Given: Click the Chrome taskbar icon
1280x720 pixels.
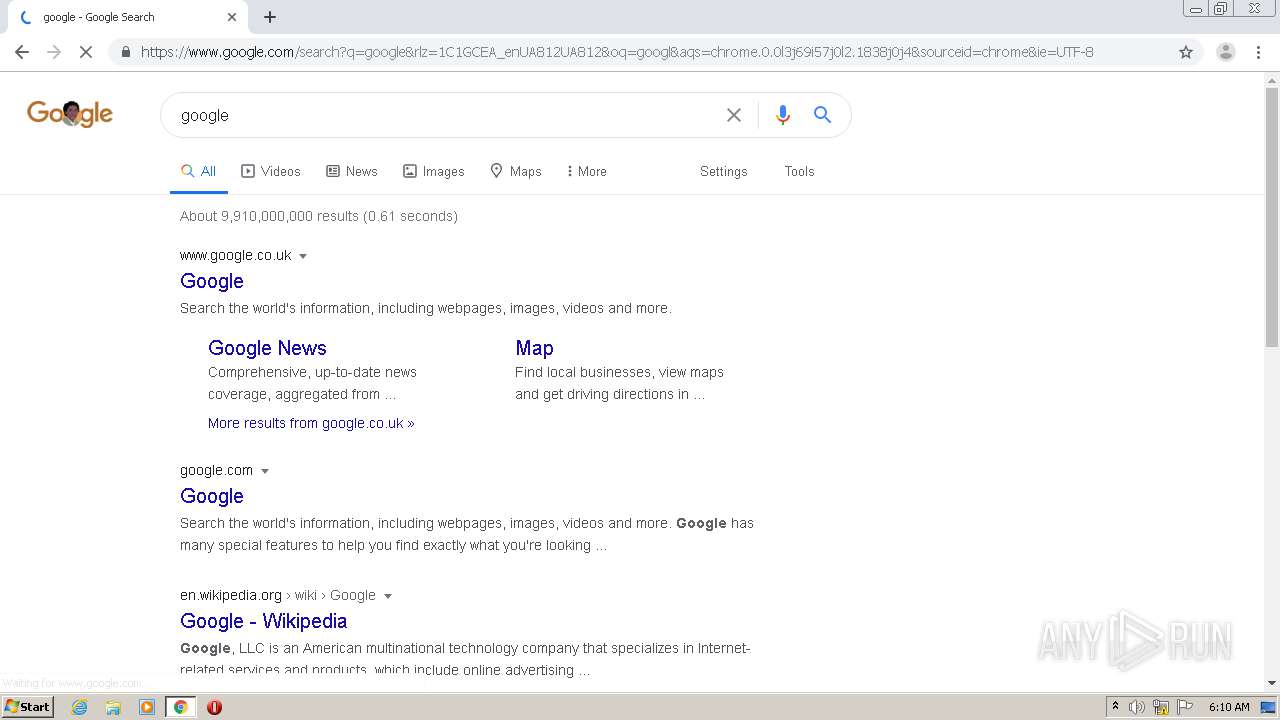Looking at the screenshot, I should (x=180, y=707).
